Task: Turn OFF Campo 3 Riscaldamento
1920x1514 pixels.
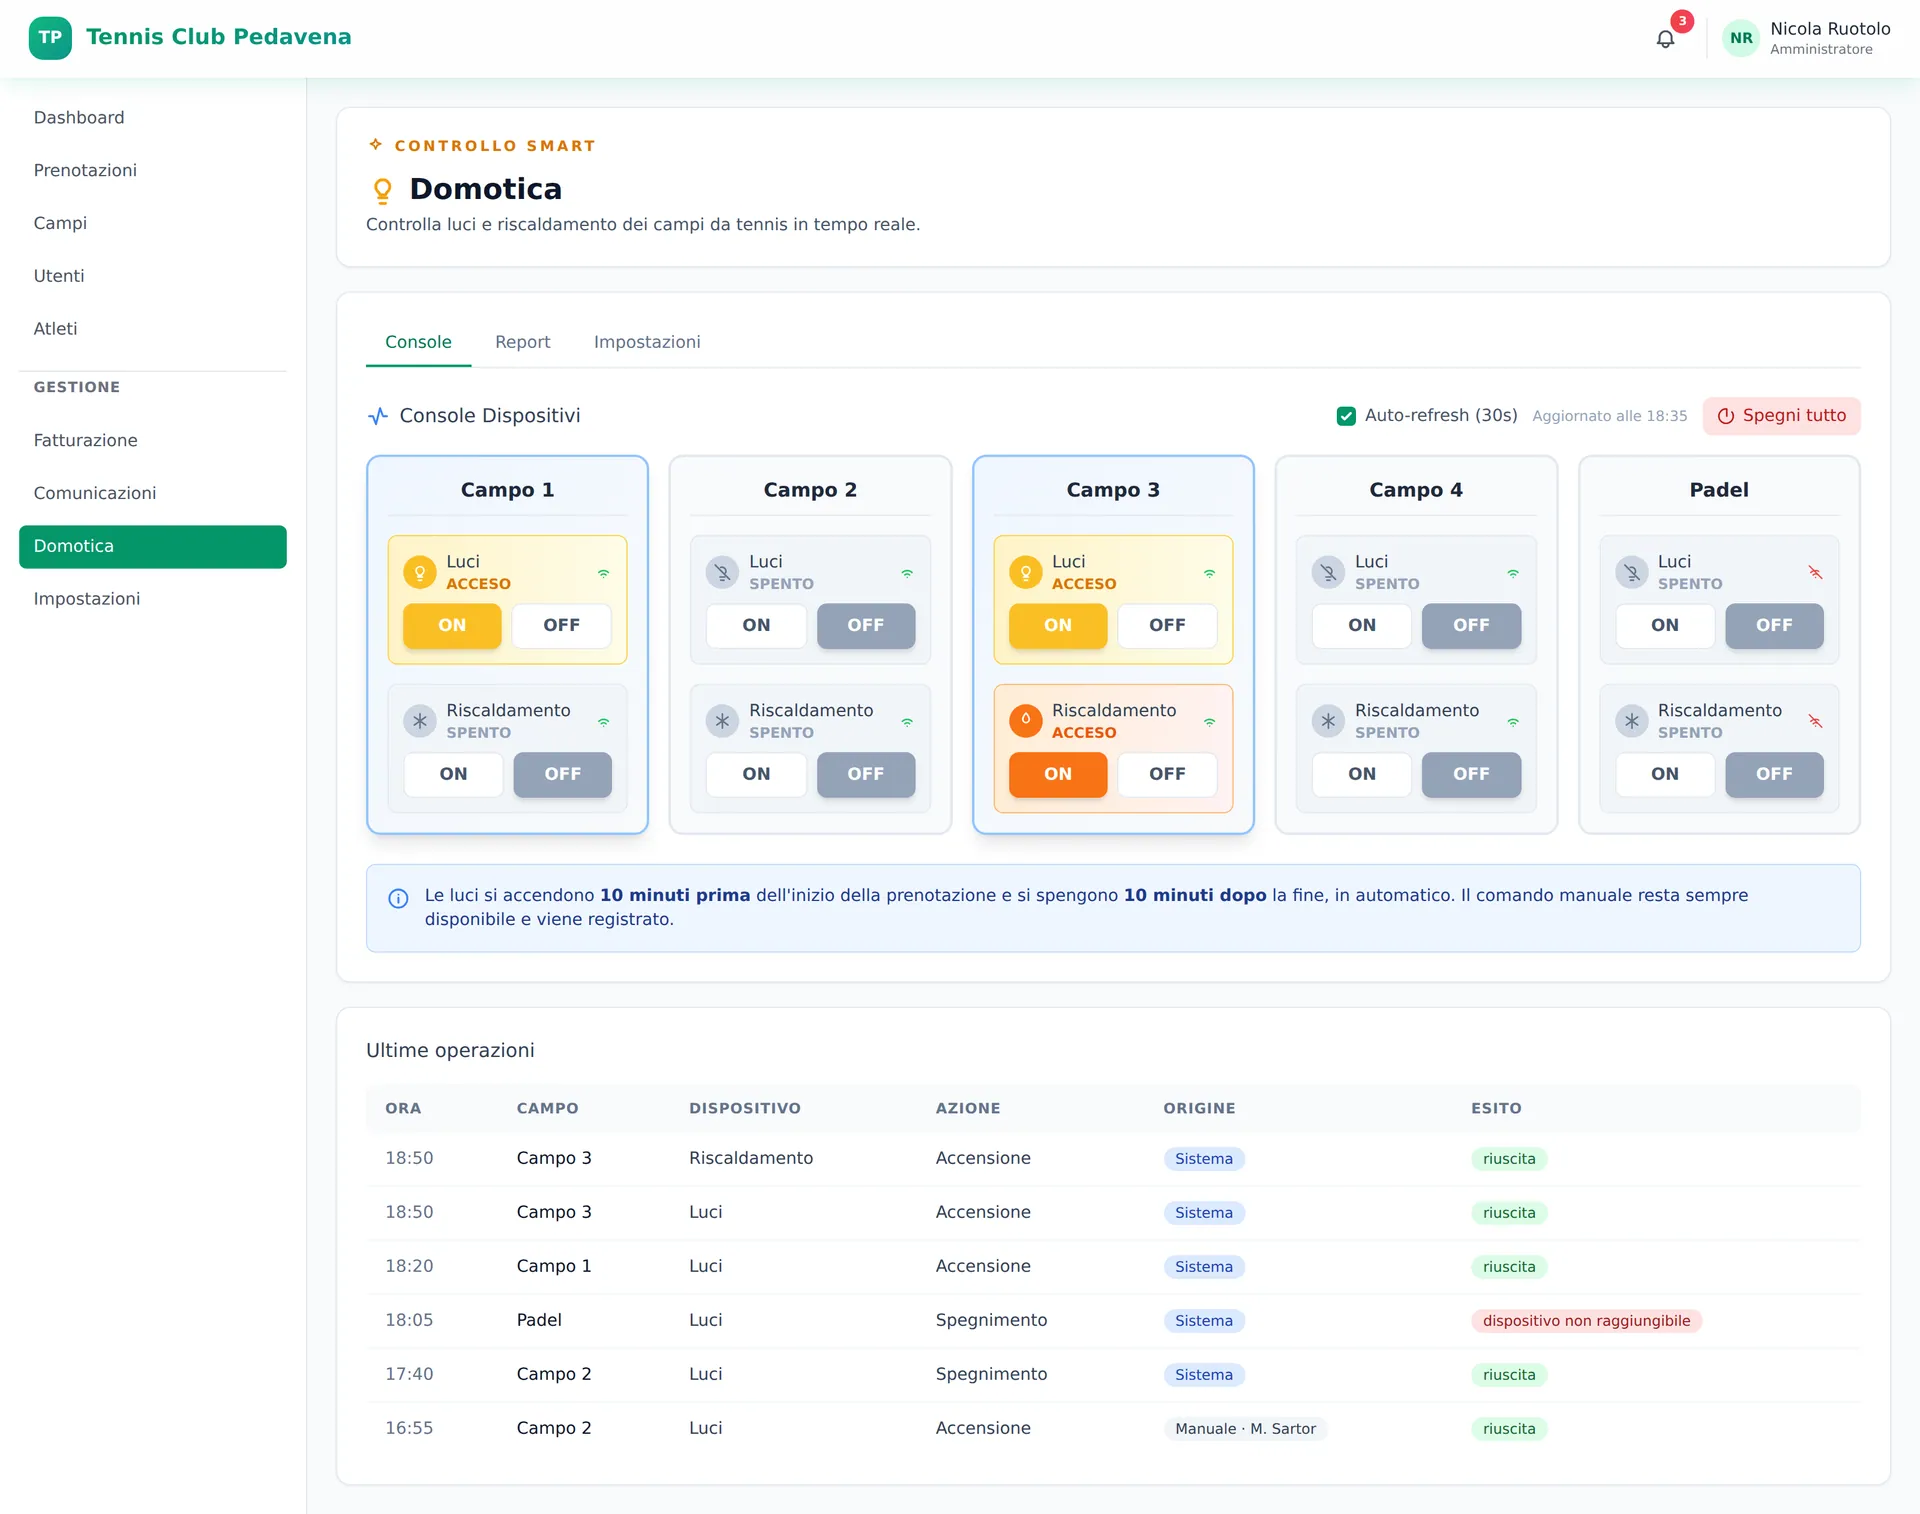Action: pyautogui.click(x=1167, y=775)
